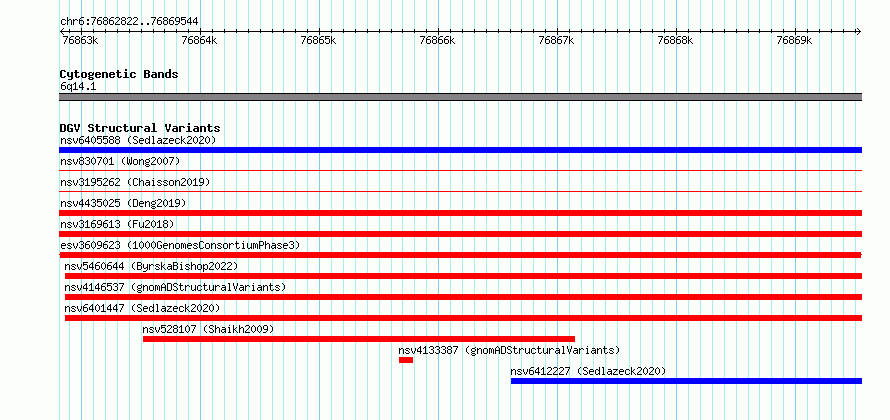Select the blue bar for nsv6405588
The width and height of the screenshot is (890, 420).
coord(460,150)
